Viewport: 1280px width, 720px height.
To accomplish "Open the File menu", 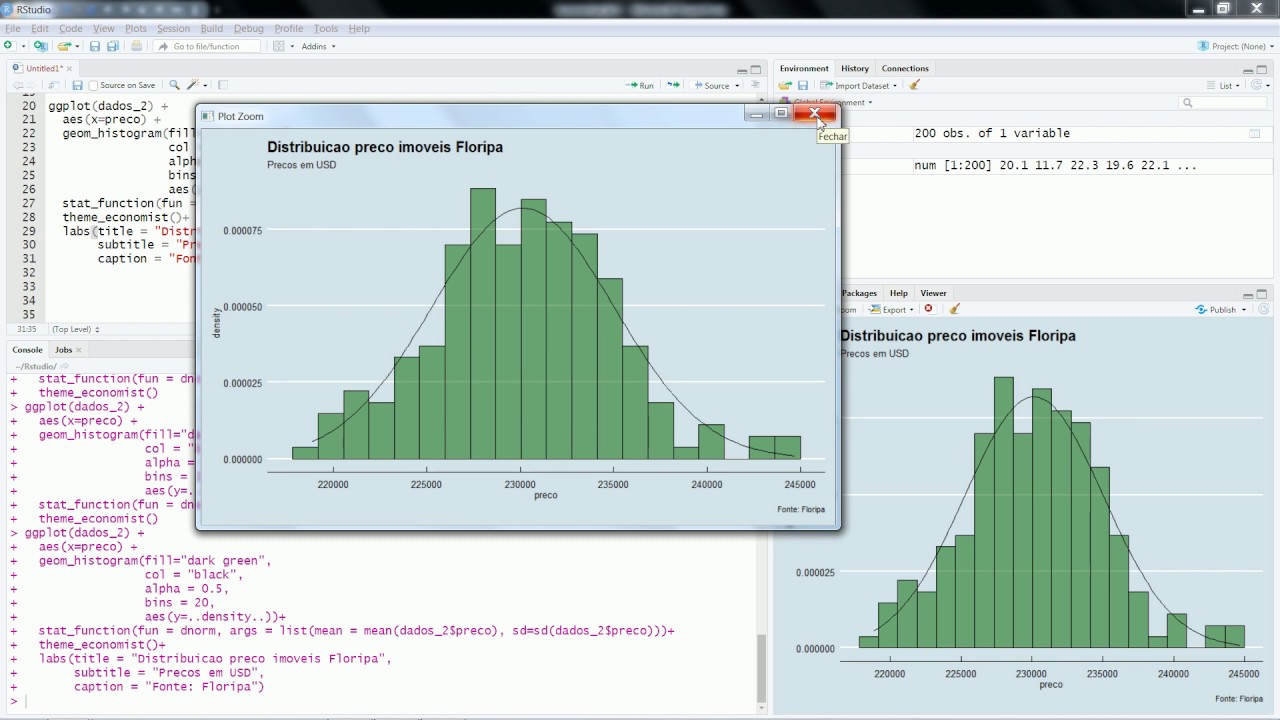I will tap(12, 28).
